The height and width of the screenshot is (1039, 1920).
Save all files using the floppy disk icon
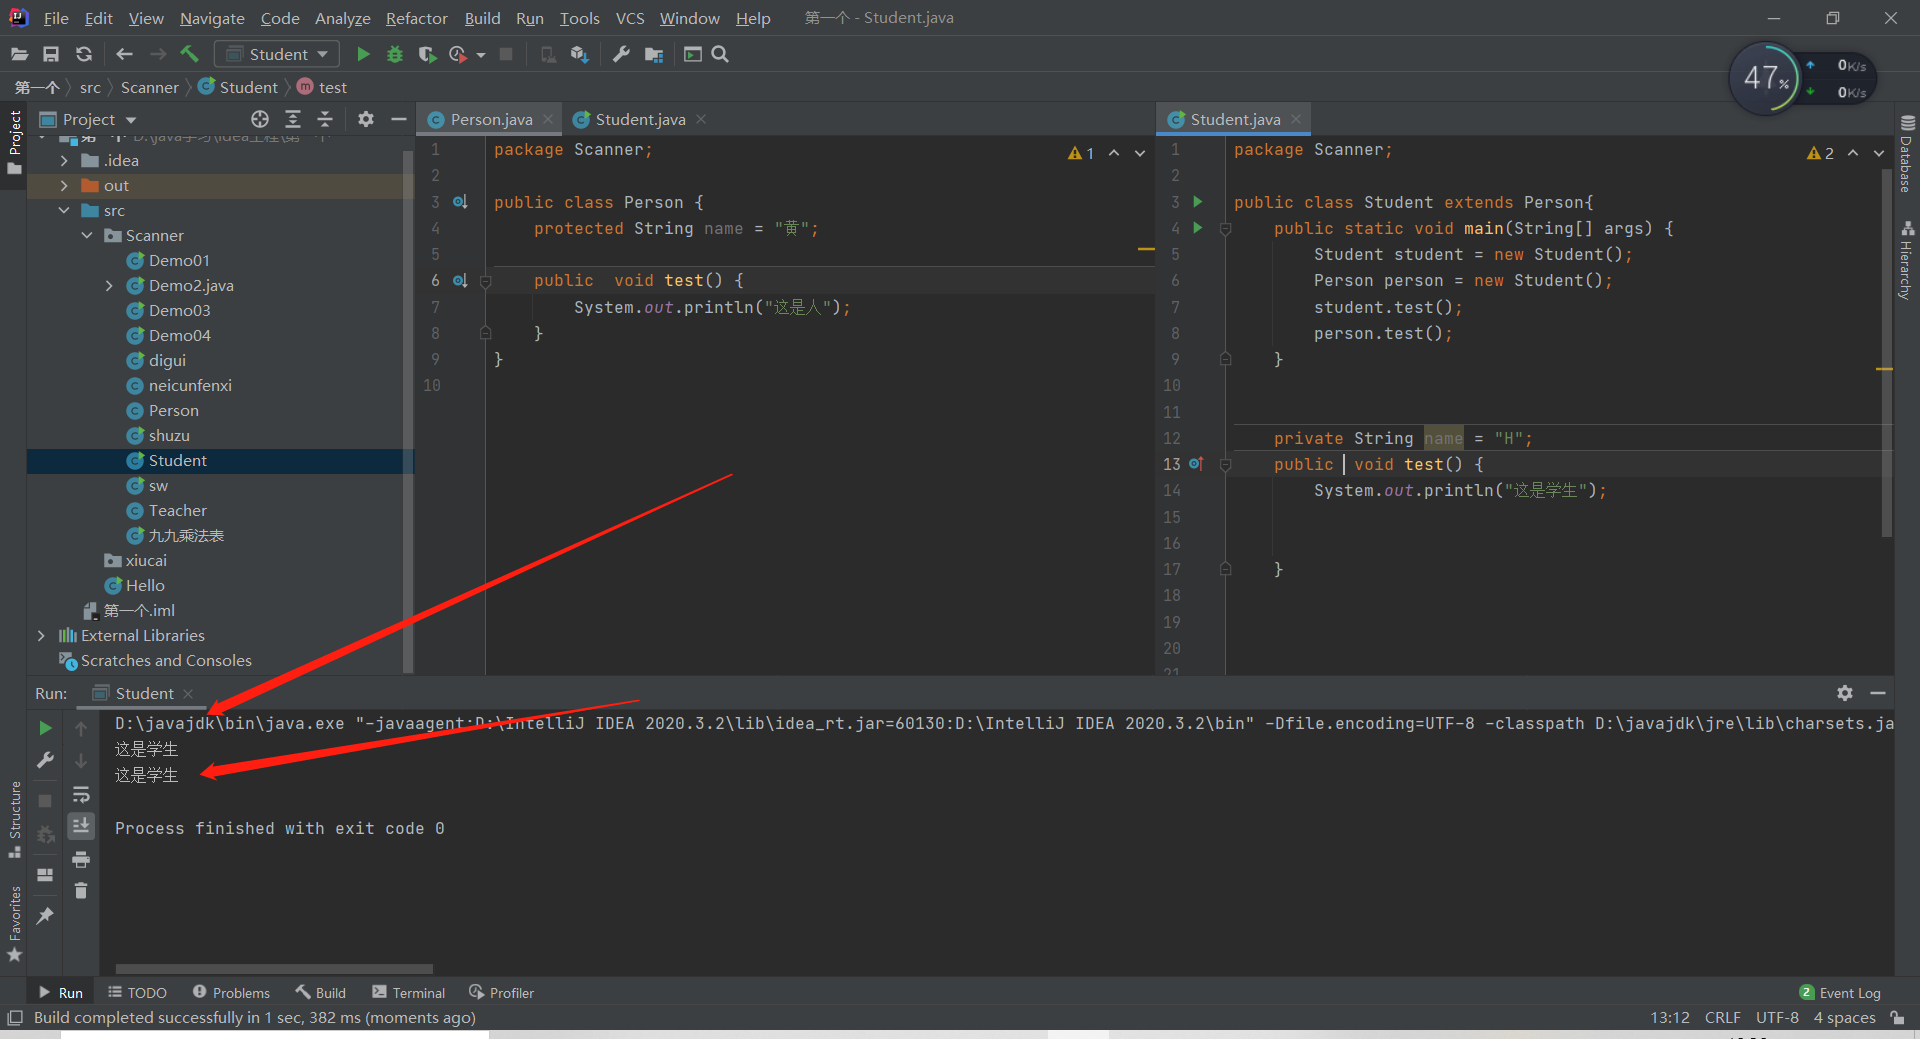51,54
